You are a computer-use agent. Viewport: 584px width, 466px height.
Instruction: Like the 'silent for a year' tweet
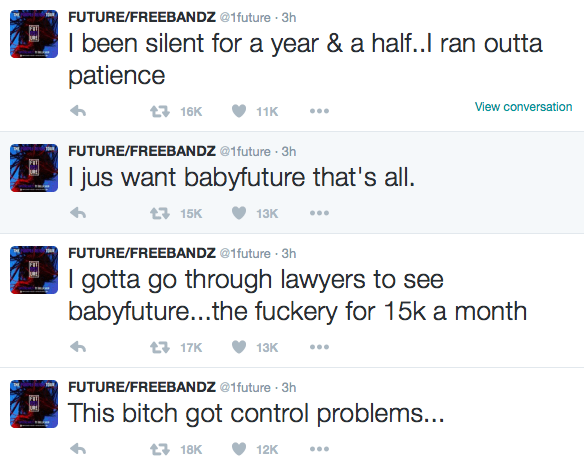pos(239,111)
